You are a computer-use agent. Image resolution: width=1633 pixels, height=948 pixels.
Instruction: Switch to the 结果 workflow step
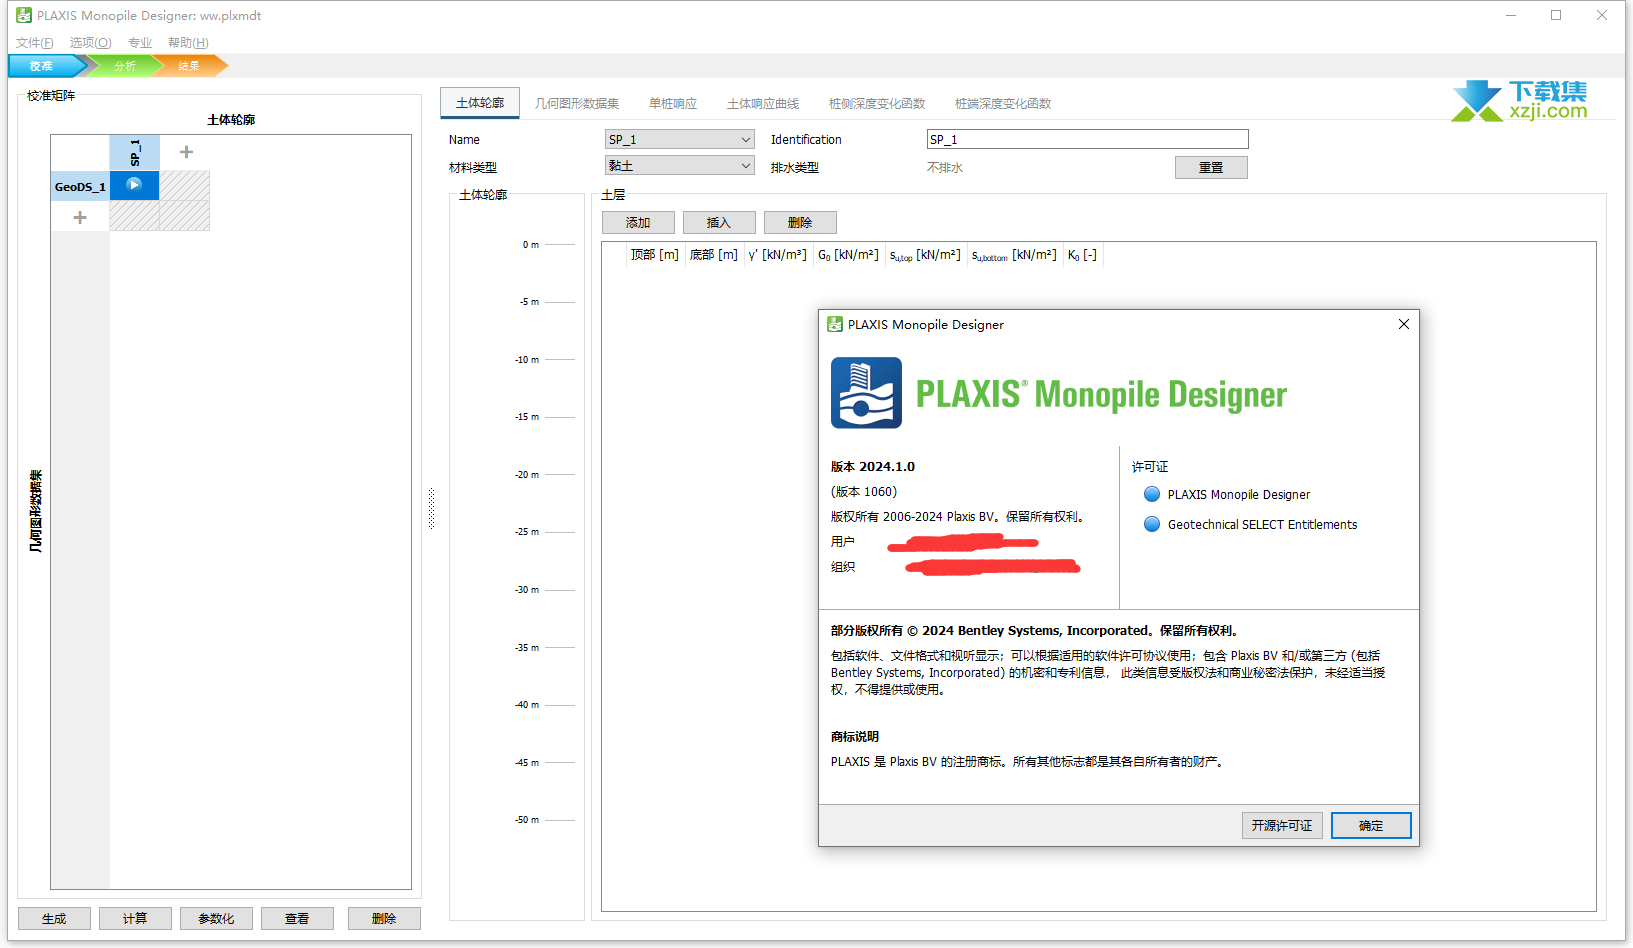pos(190,66)
